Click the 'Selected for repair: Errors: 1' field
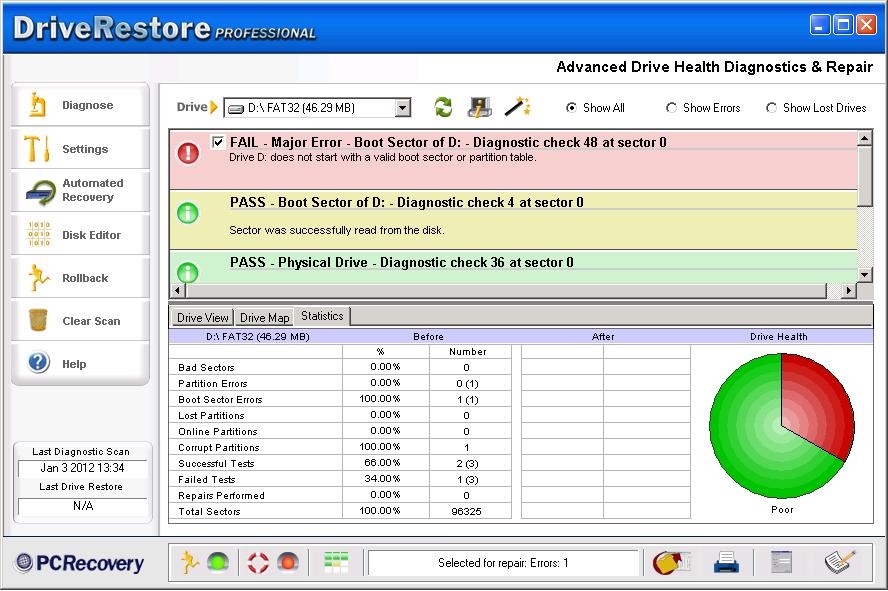Screen dimensions: 888x591 click(503, 563)
